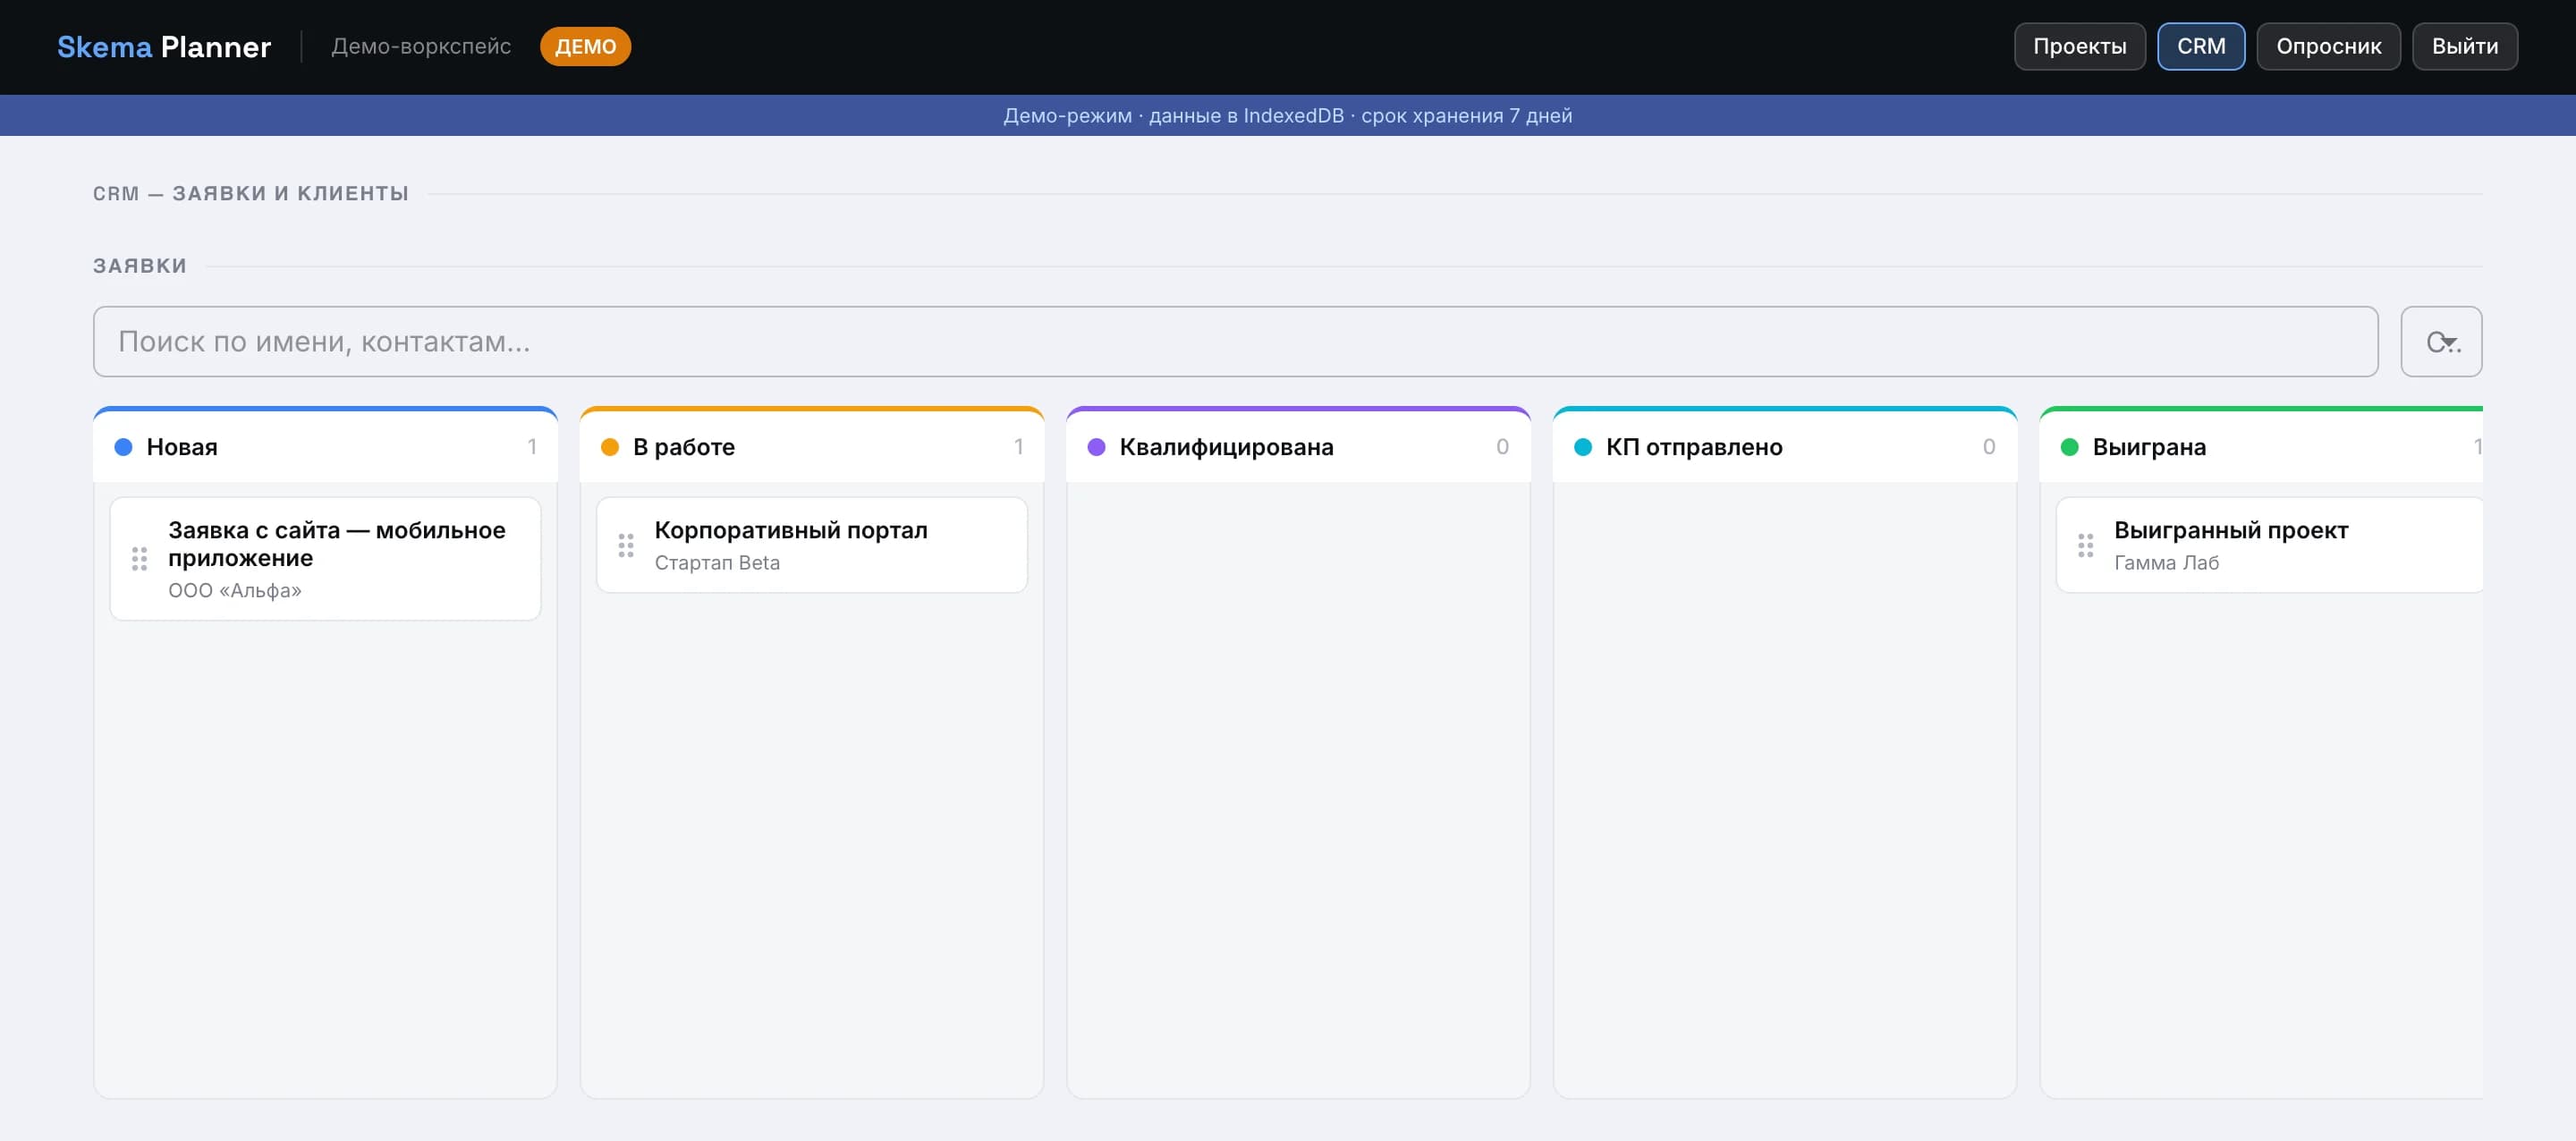
Task: Click the orange status dot next to В работе
Action: pyautogui.click(x=610, y=447)
